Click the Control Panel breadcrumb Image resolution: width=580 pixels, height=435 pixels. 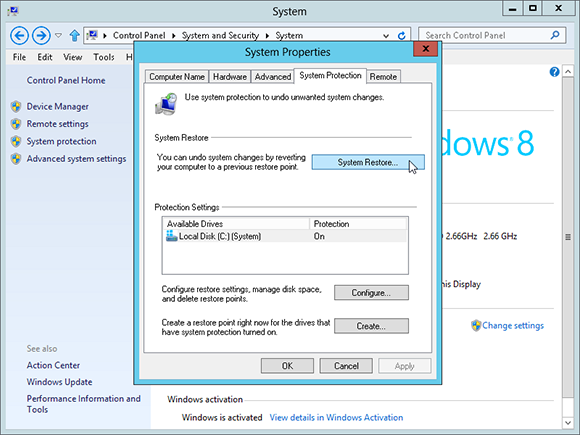(139, 36)
